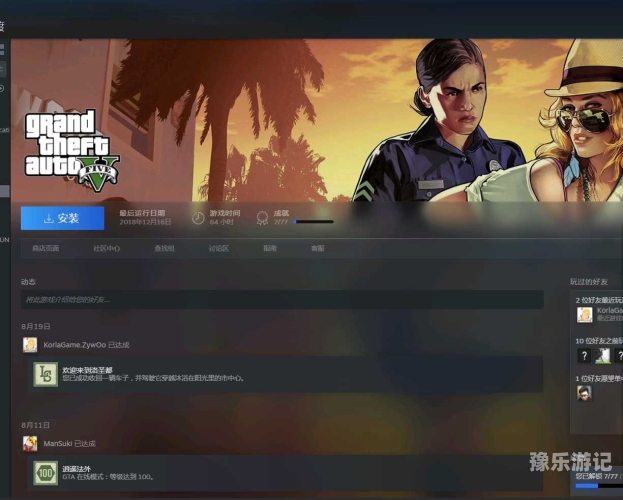The height and width of the screenshot is (500, 623).
Task: Click the first question-mark friend avatar
Action: click(x=584, y=355)
